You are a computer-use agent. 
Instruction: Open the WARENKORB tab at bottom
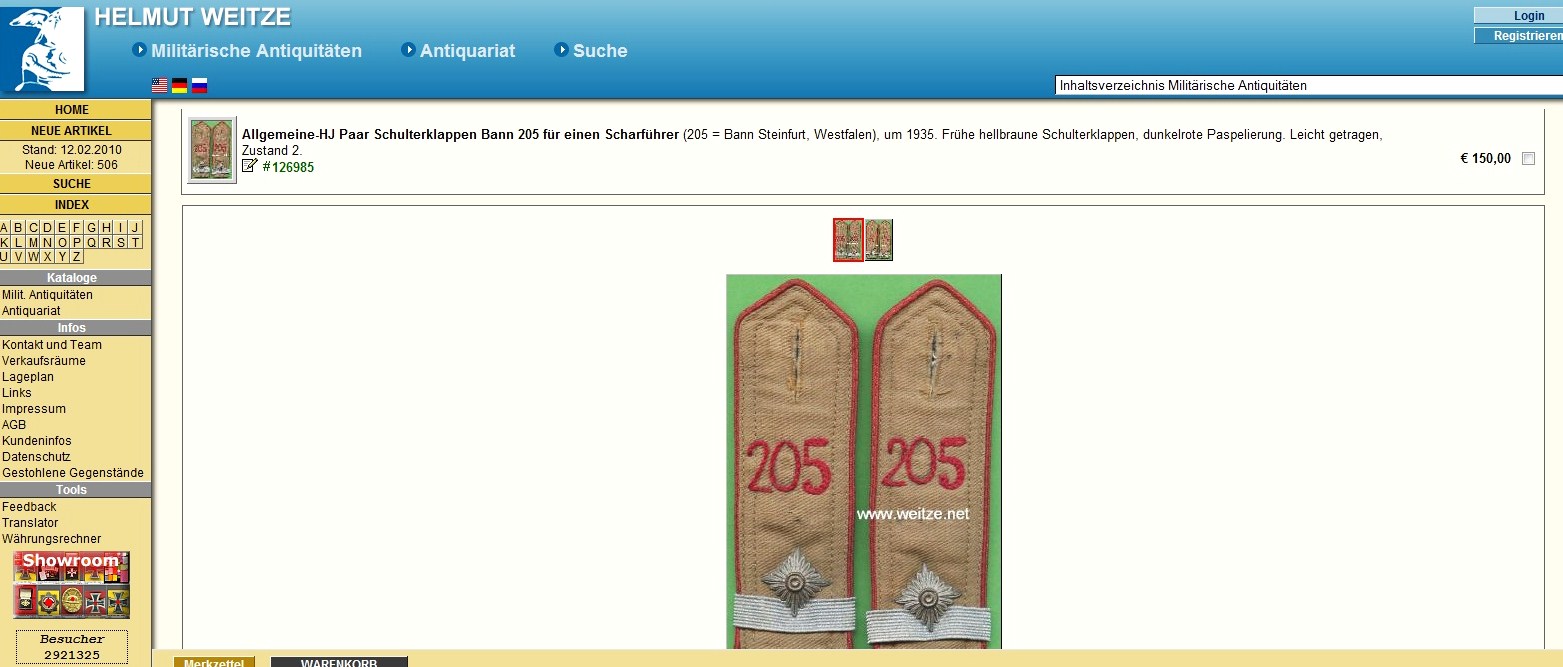point(339,662)
